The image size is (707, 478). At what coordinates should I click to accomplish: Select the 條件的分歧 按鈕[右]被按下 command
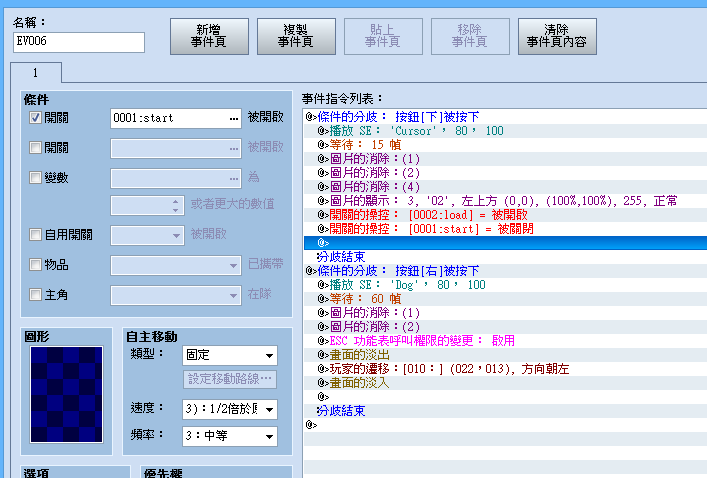tap(505, 271)
